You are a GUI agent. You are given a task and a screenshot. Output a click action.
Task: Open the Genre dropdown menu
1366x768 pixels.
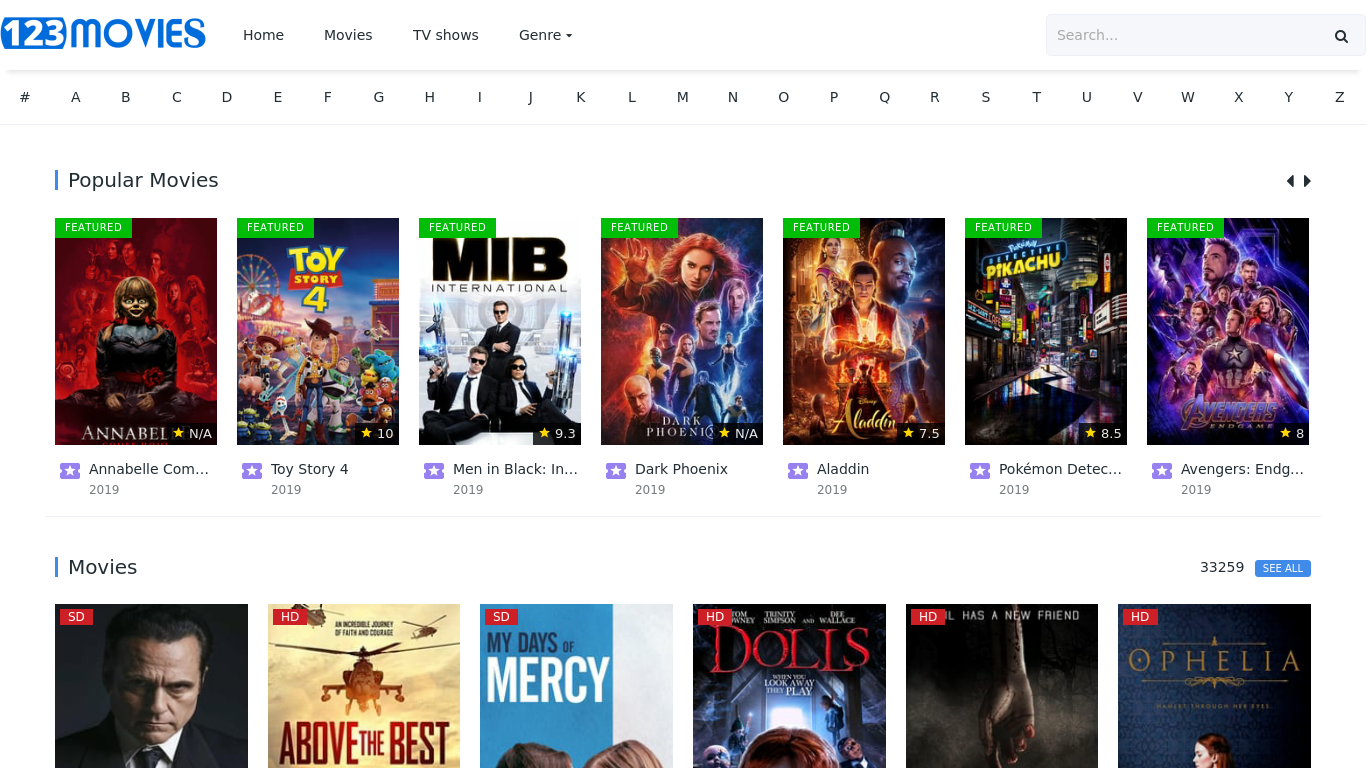point(545,35)
